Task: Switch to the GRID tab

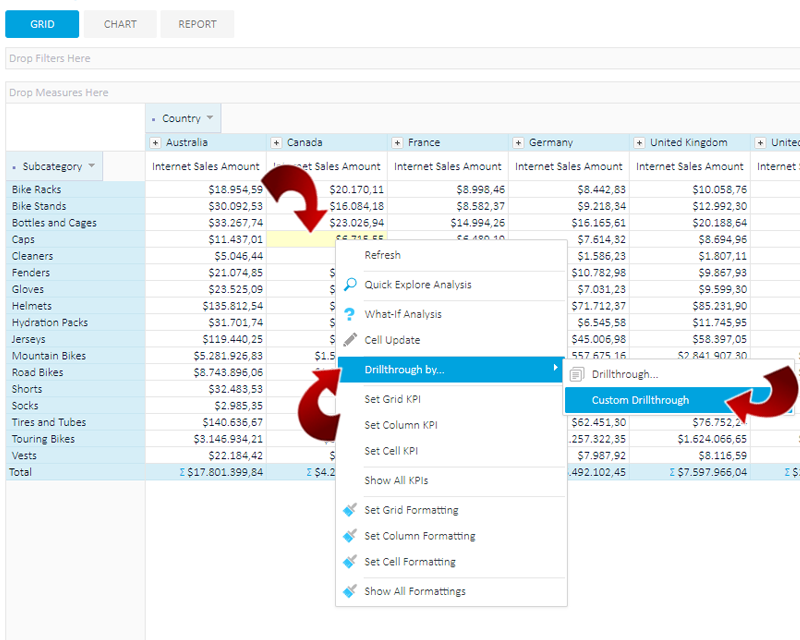Action: coord(42,24)
